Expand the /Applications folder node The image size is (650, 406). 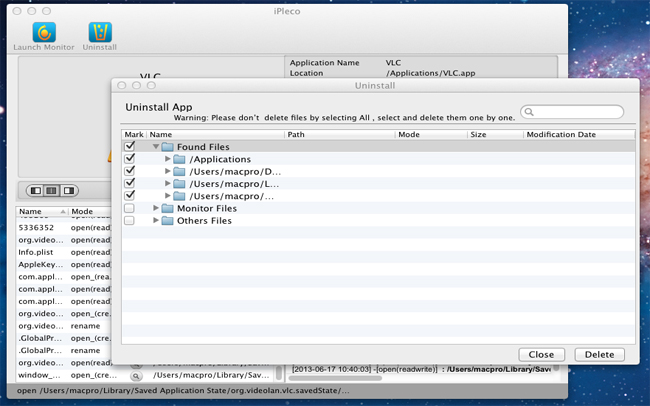click(x=168, y=159)
